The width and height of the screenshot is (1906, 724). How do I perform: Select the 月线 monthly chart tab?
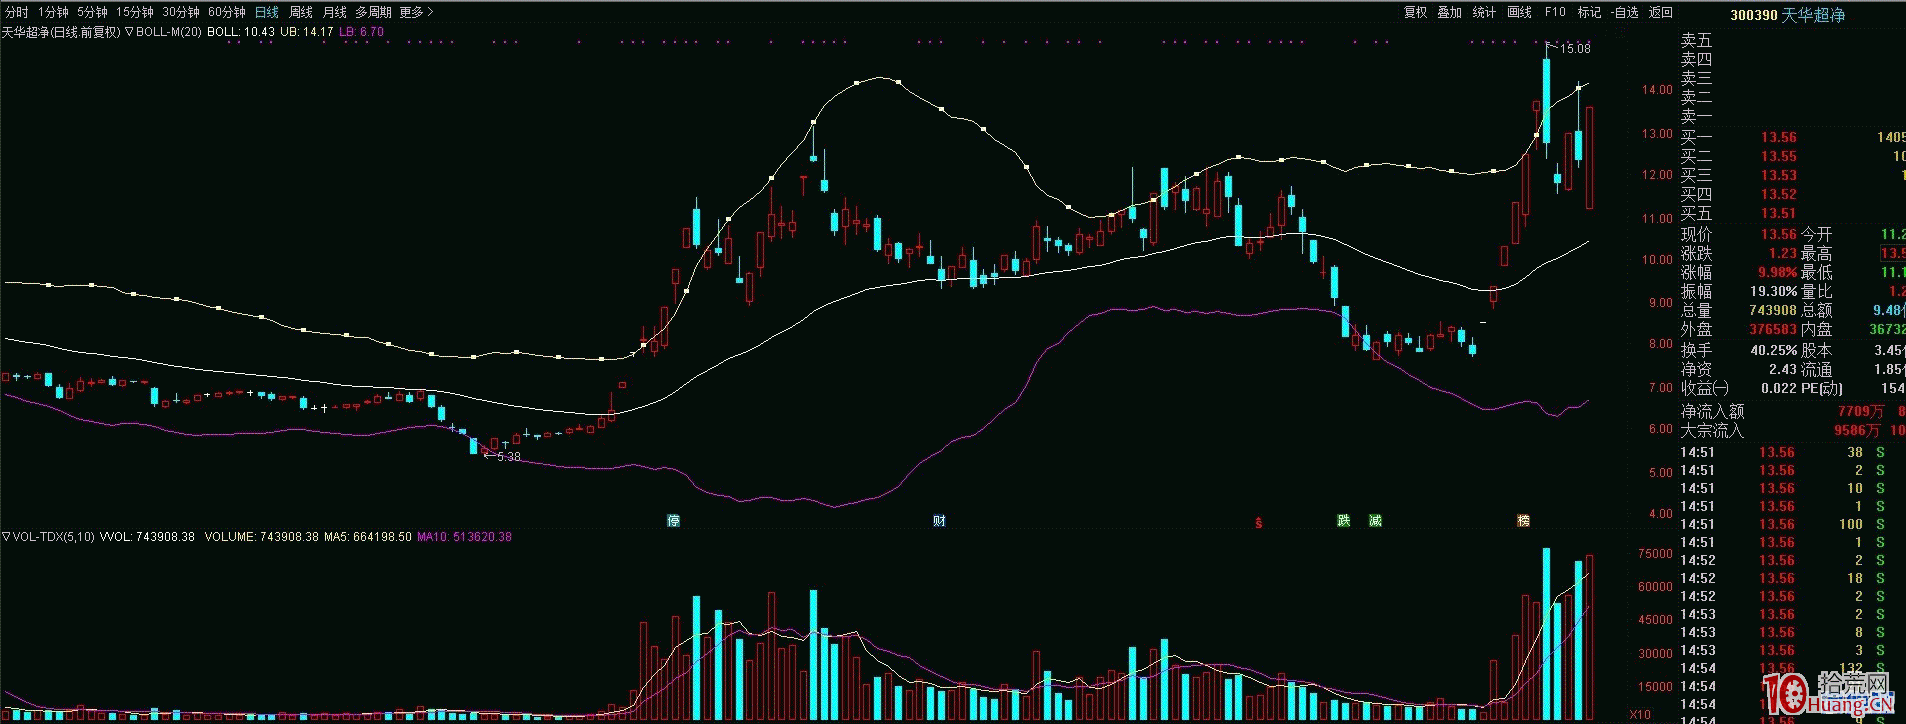[x=335, y=12]
